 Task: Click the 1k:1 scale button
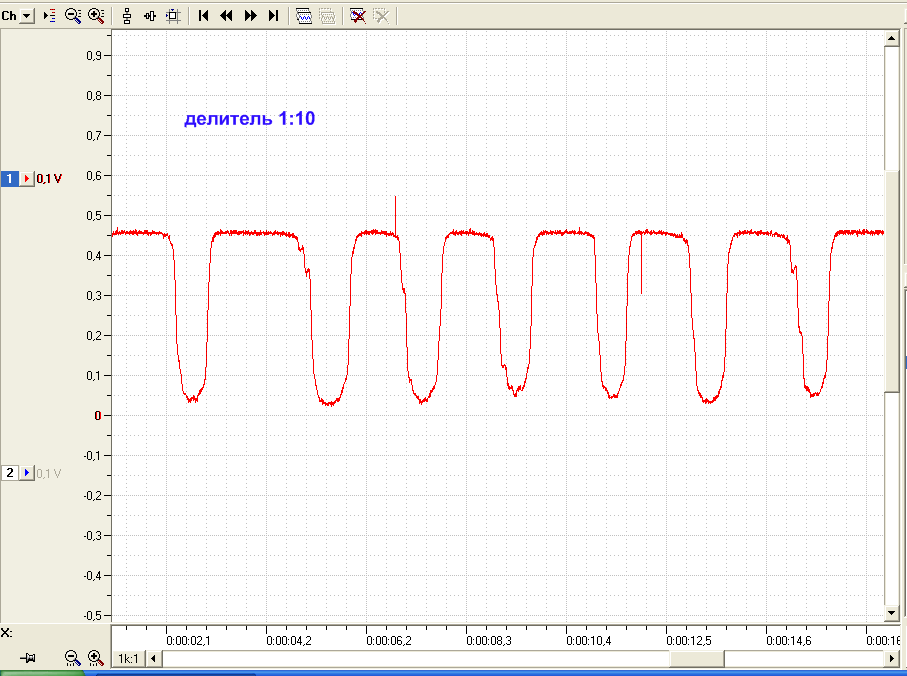(x=128, y=659)
